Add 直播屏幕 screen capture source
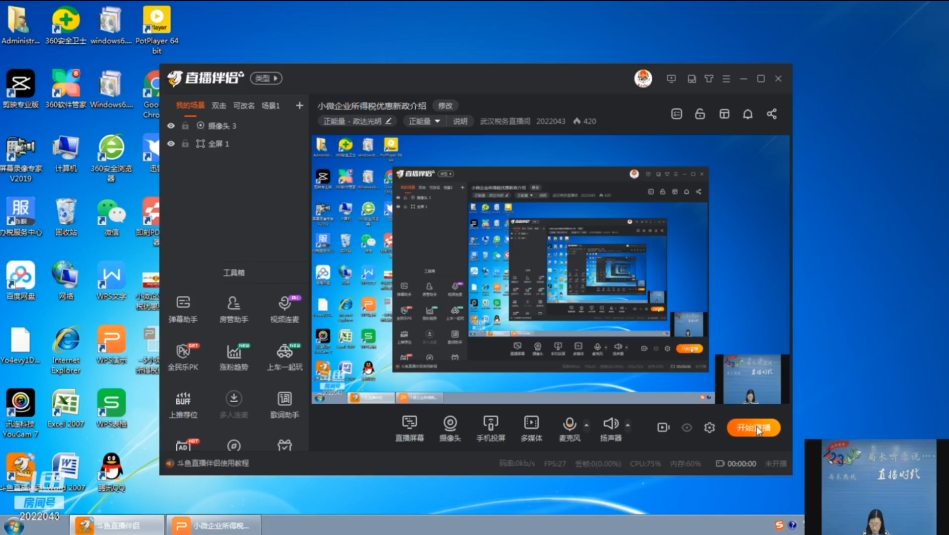The width and height of the screenshot is (949, 535). (410, 428)
